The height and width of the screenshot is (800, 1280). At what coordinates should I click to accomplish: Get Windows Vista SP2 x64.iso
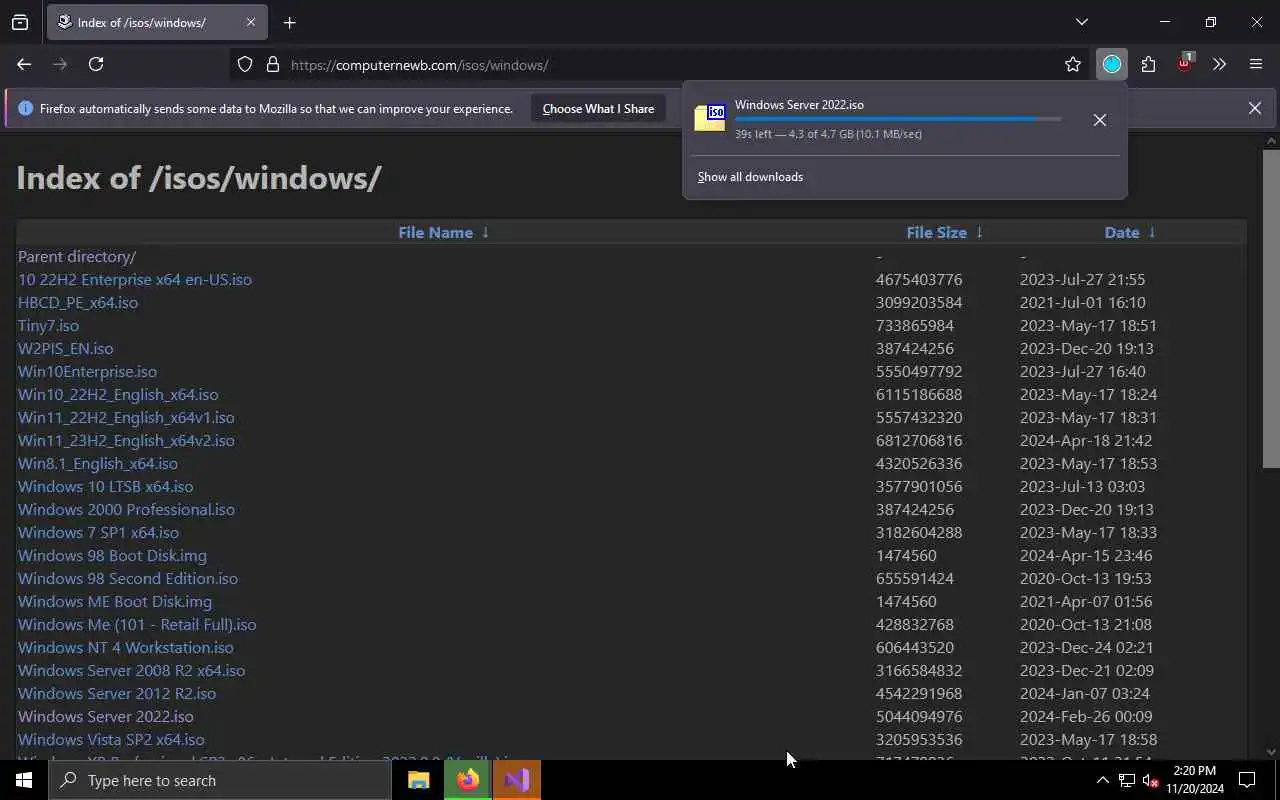coord(111,740)
